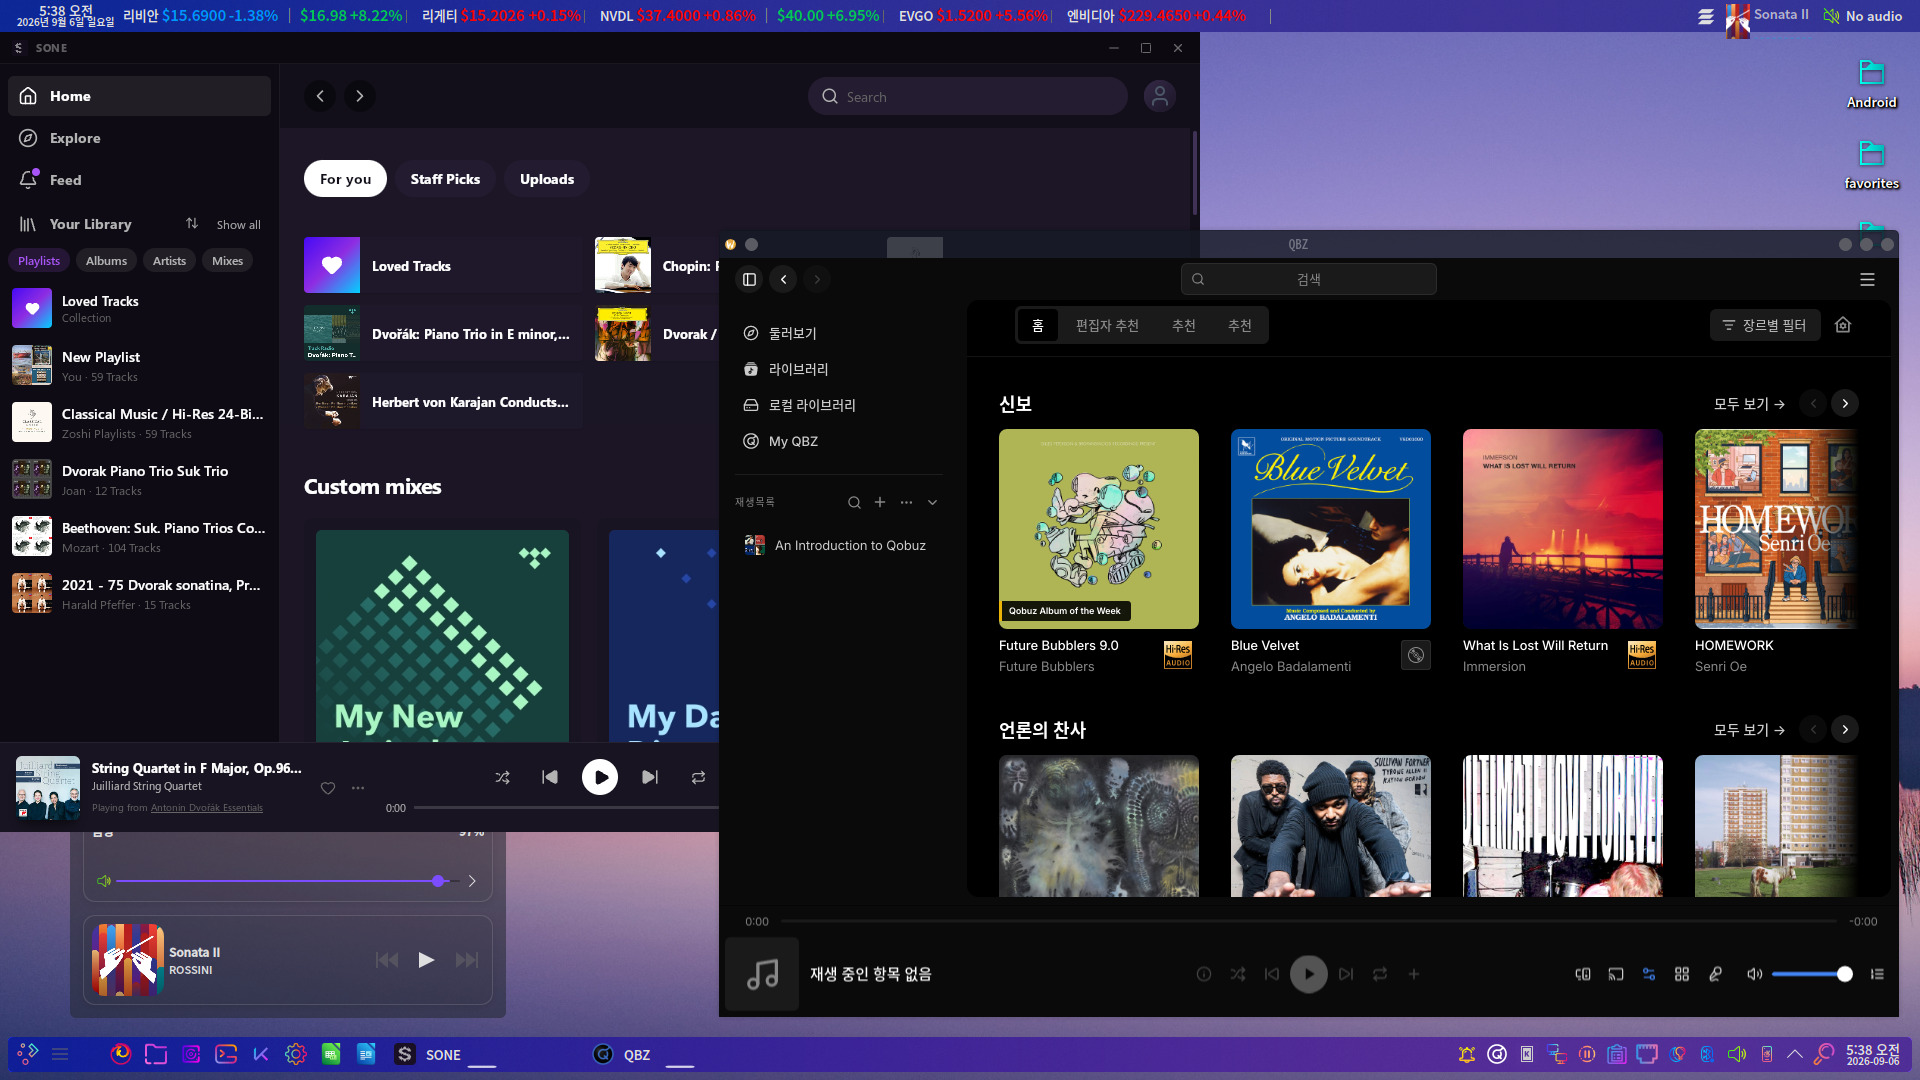Select the For you tab in SONE

(x=345, y=179)
